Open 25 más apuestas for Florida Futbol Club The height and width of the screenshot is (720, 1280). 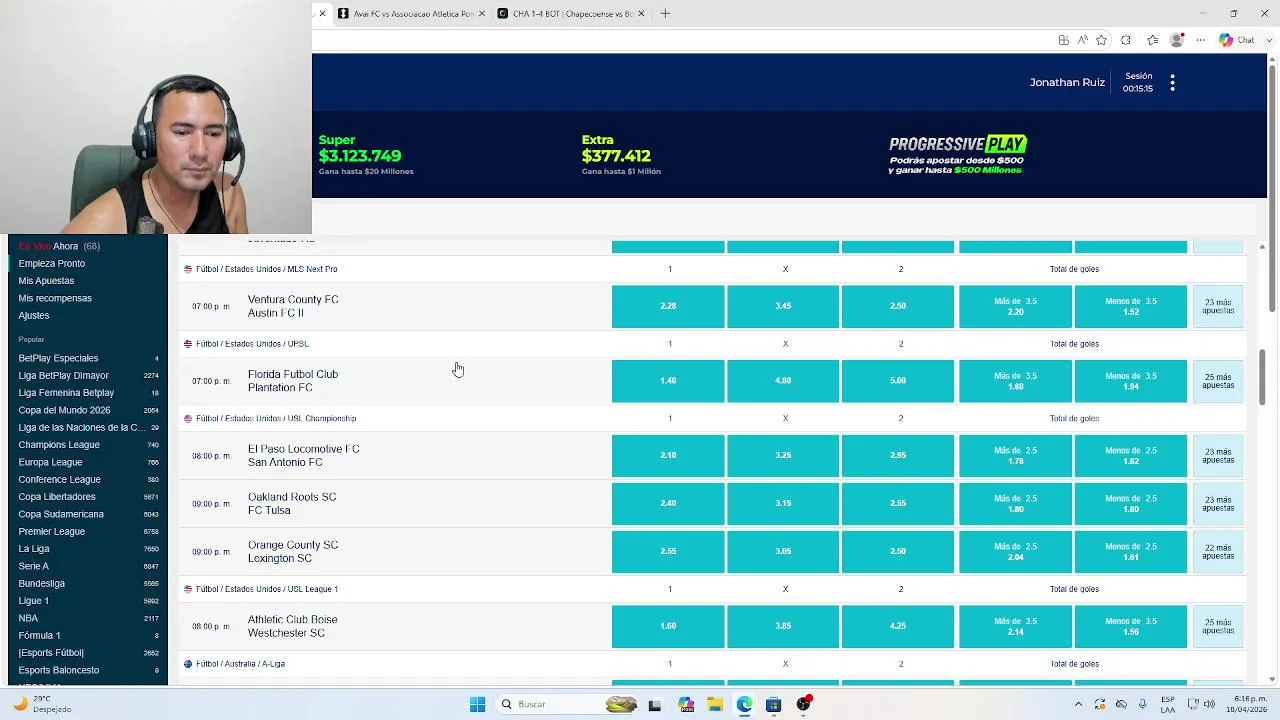(x=1218, y=381)
